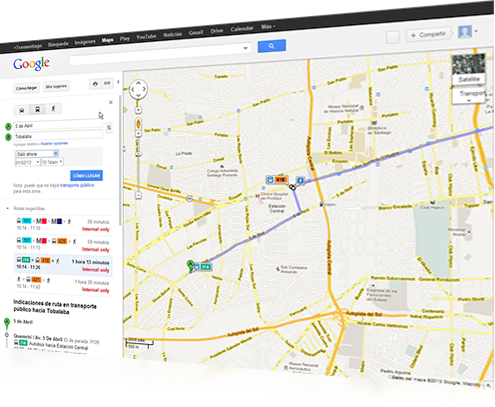Click the orange Pegman street view icon
The height and width of the screenshot is (407, 495).
click(138, 124)
